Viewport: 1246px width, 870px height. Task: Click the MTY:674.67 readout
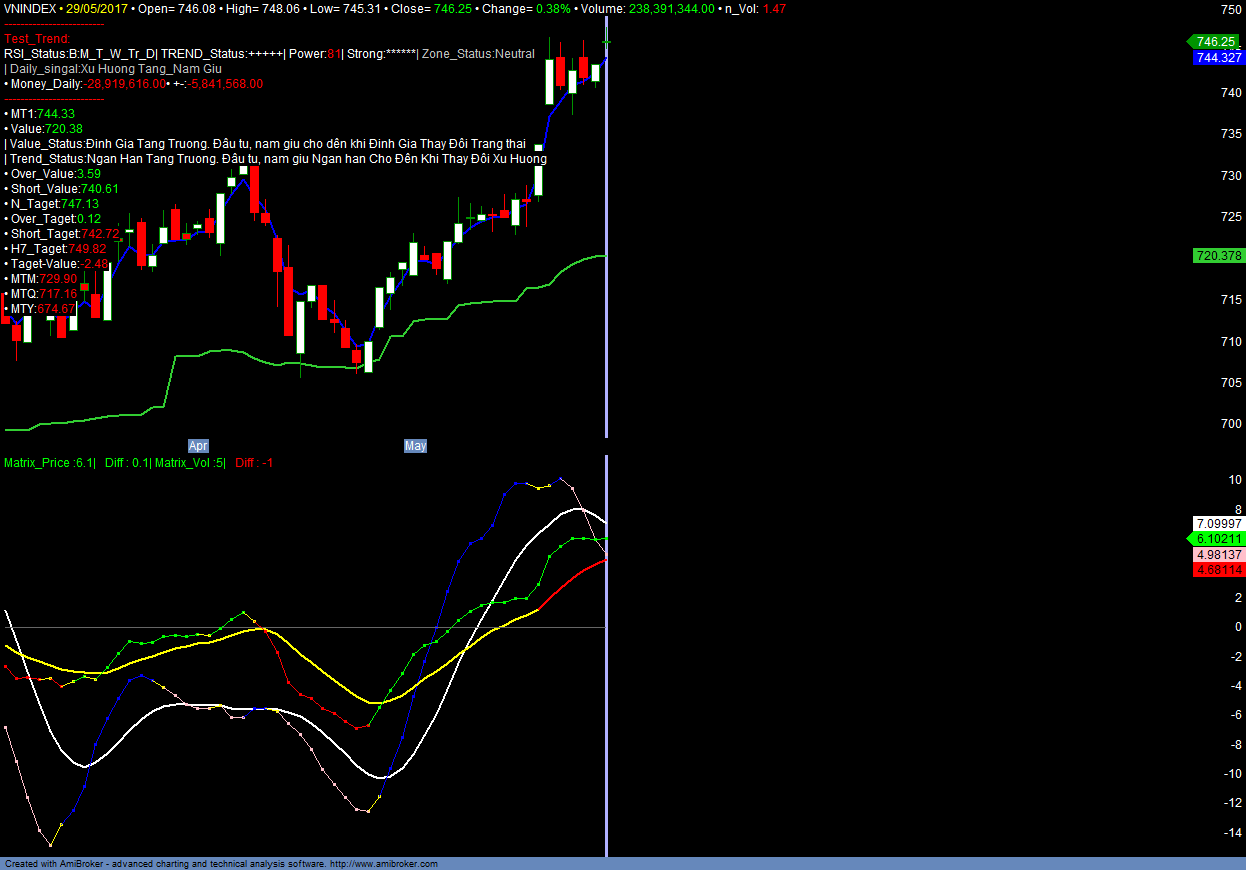click(42, 309)
